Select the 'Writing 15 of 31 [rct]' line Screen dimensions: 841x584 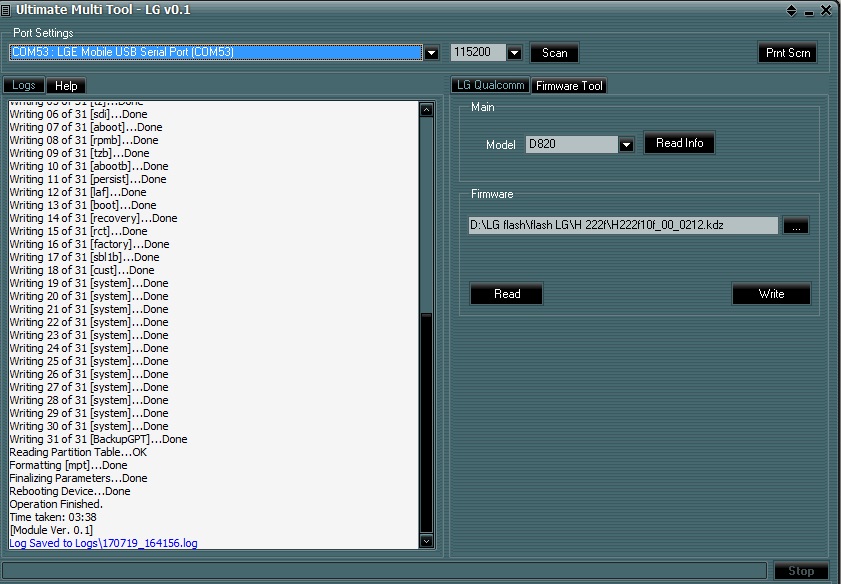click(x=78, y=231)
